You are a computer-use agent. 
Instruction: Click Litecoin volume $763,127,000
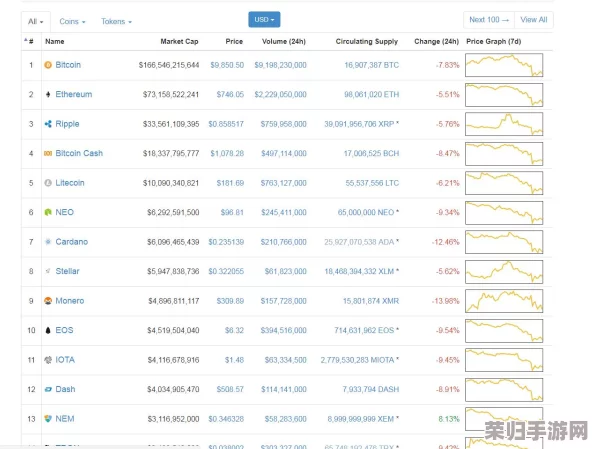(x=283, y=183)
